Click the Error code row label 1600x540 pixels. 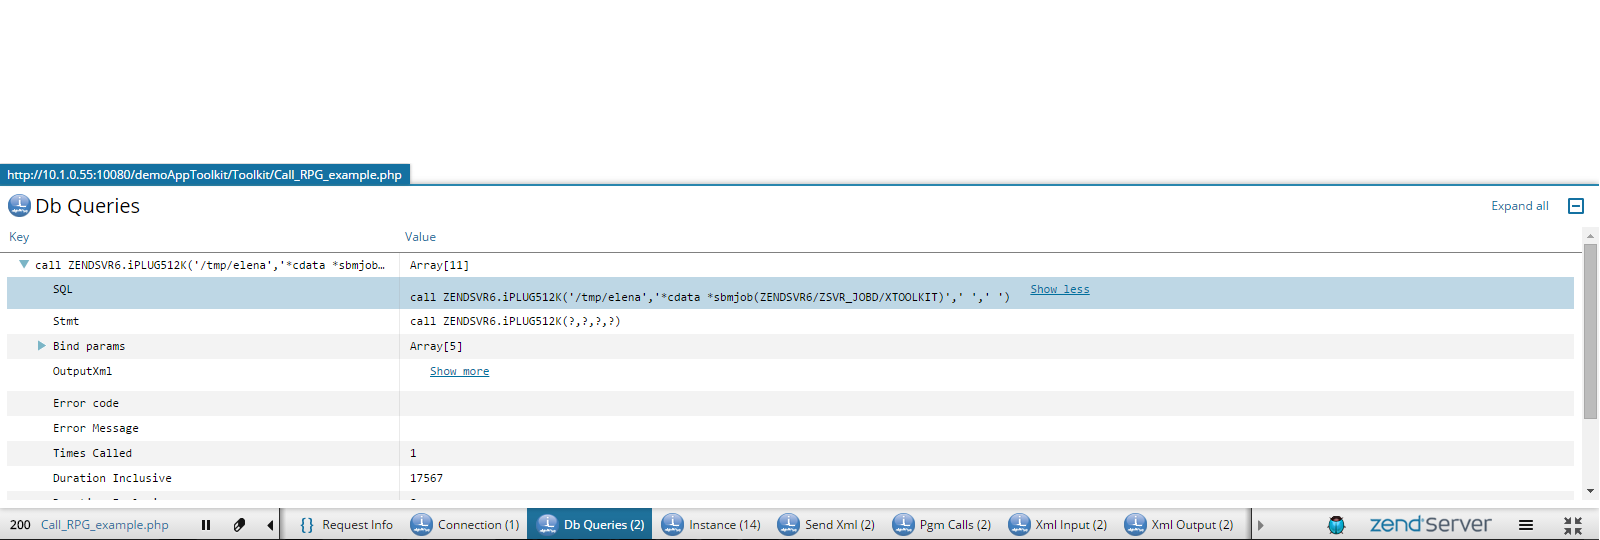86,404
